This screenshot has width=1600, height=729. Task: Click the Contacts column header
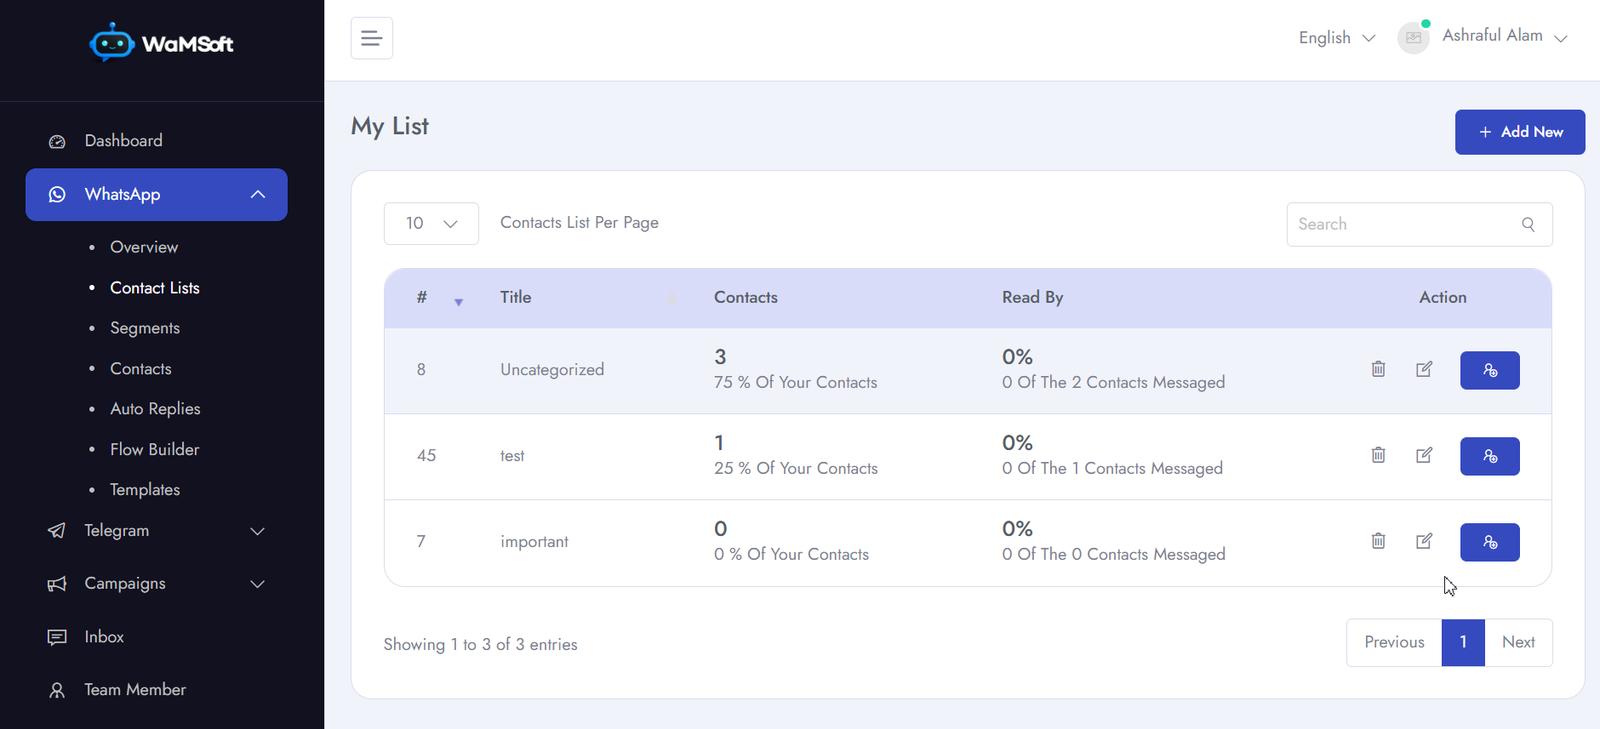746,297
